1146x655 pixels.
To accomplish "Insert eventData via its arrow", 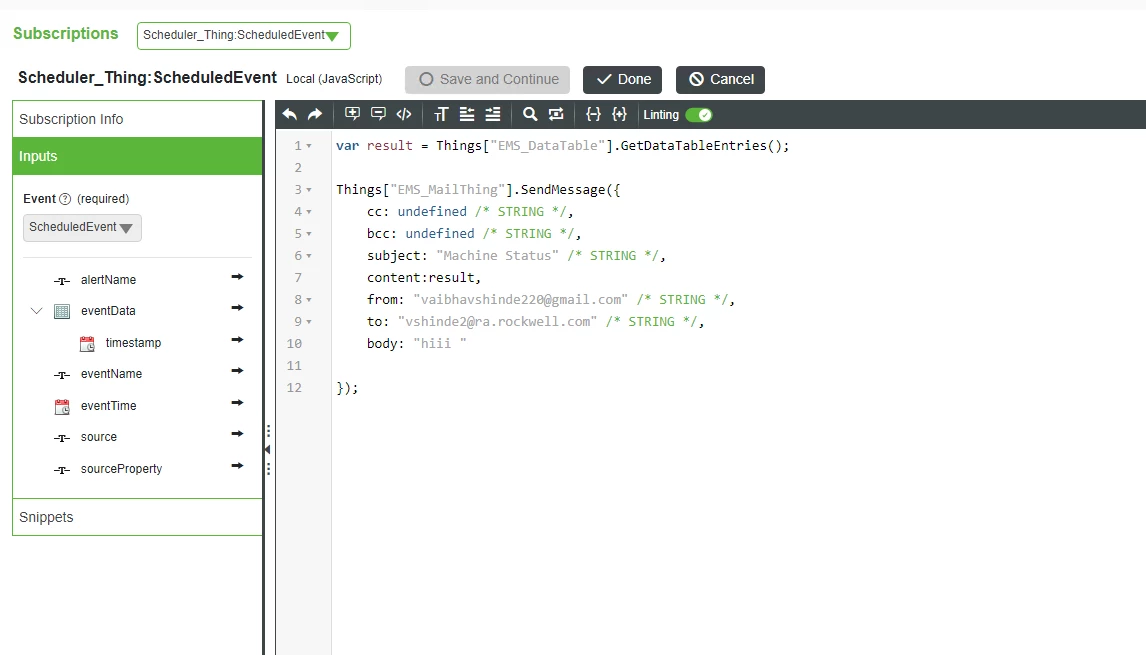I will click(x=237, y=308).
